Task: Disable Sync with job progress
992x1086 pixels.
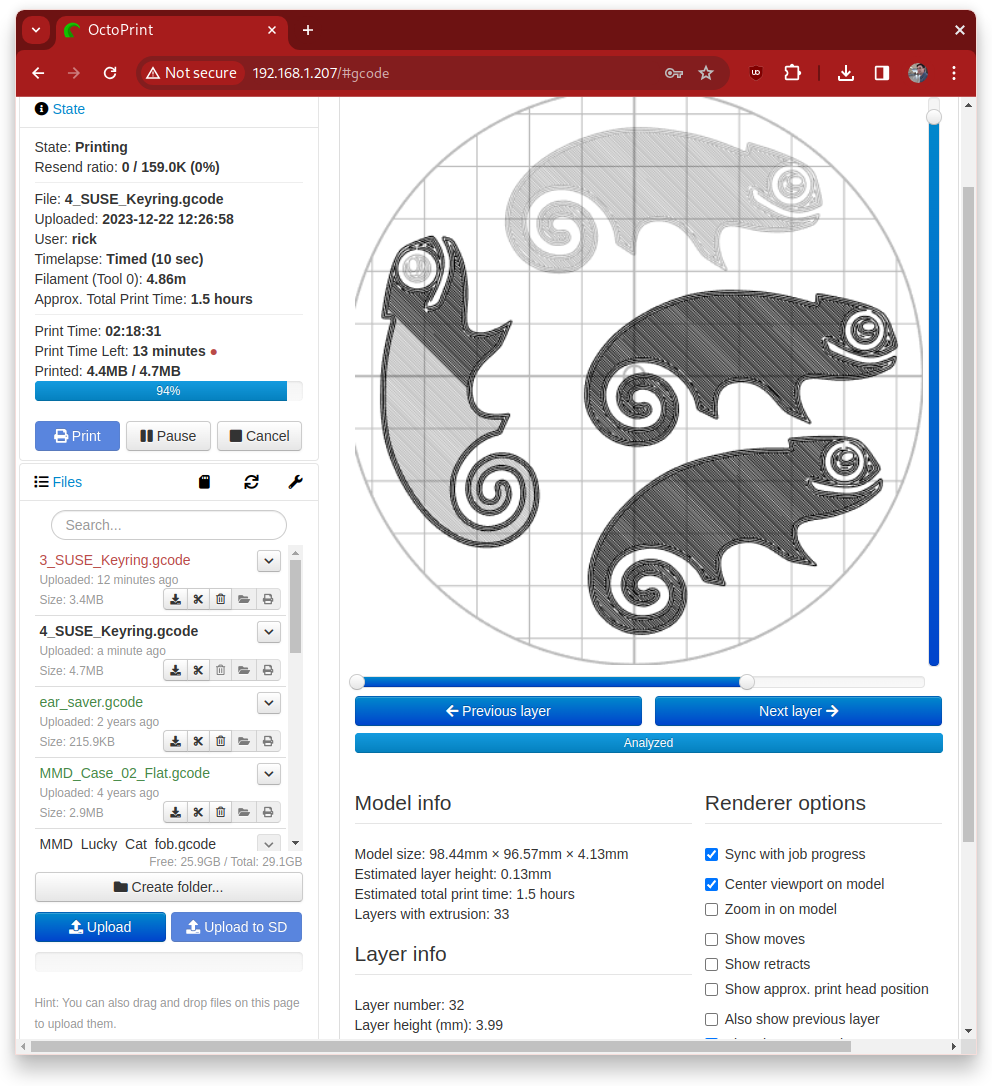Action: [711, 854]
